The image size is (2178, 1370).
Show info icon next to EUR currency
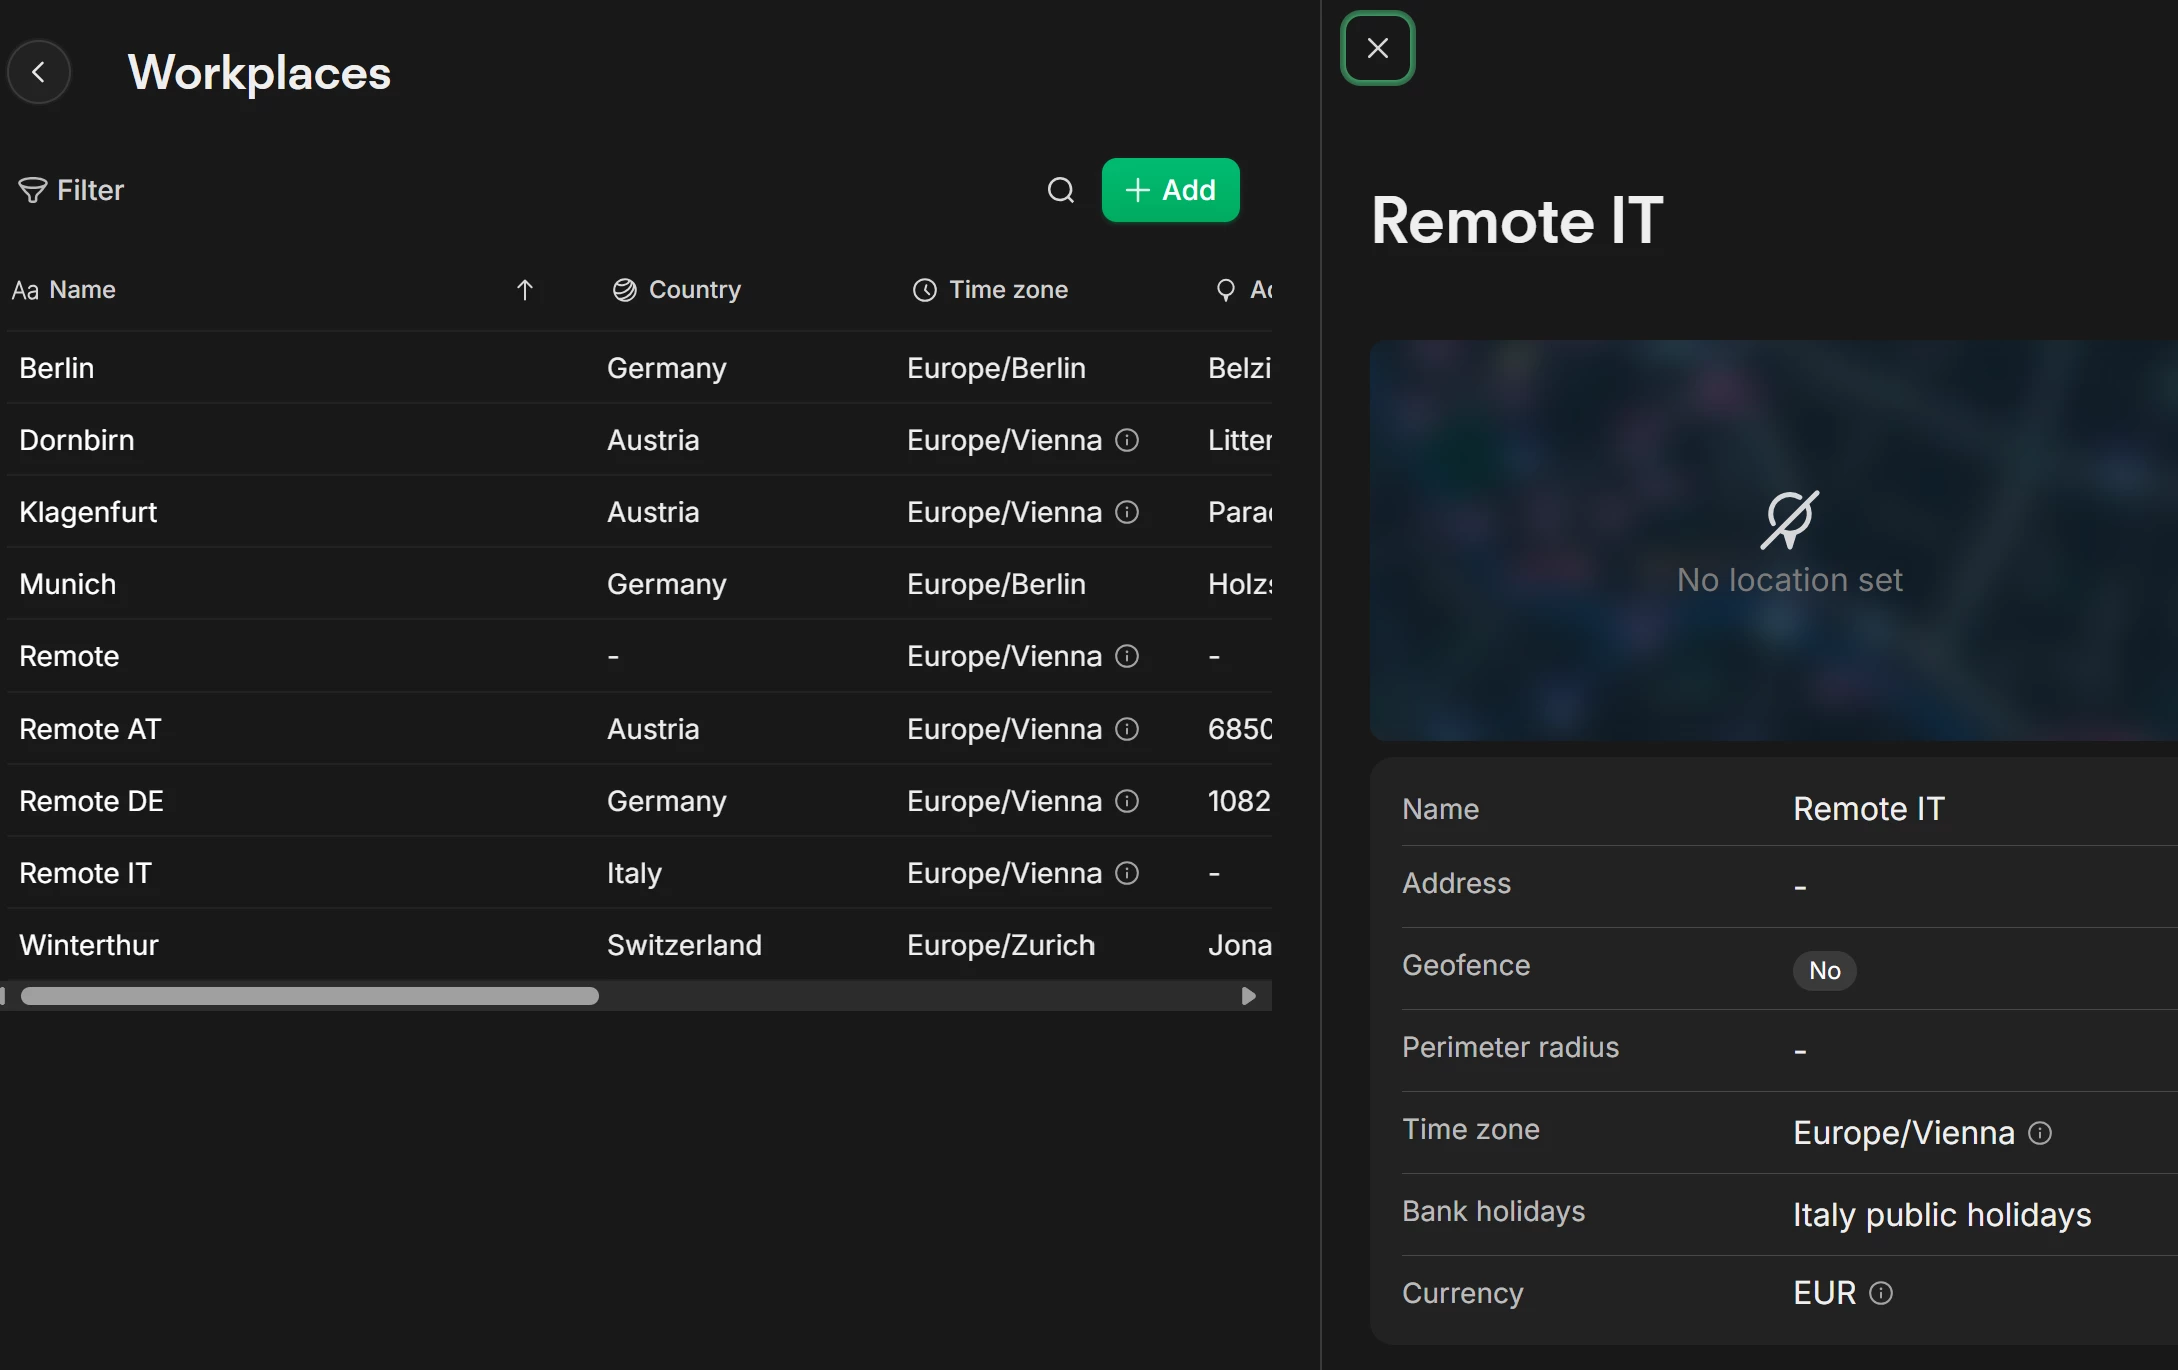point(1881,1293)
